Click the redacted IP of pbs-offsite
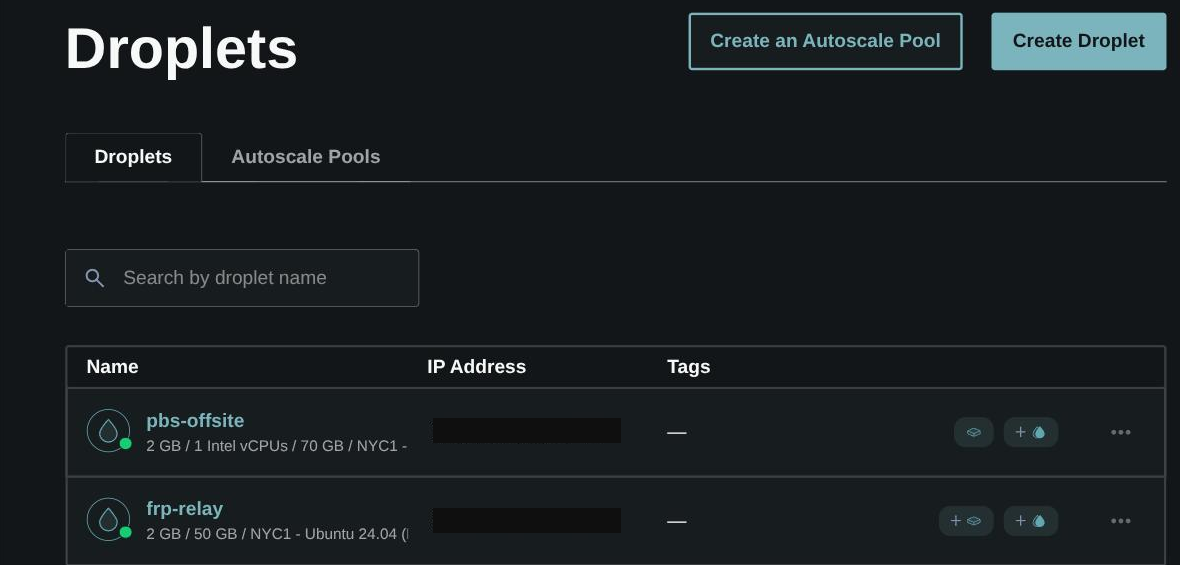Image resolution: width=1180 pixels, height=565 pixels. (527, 430)
